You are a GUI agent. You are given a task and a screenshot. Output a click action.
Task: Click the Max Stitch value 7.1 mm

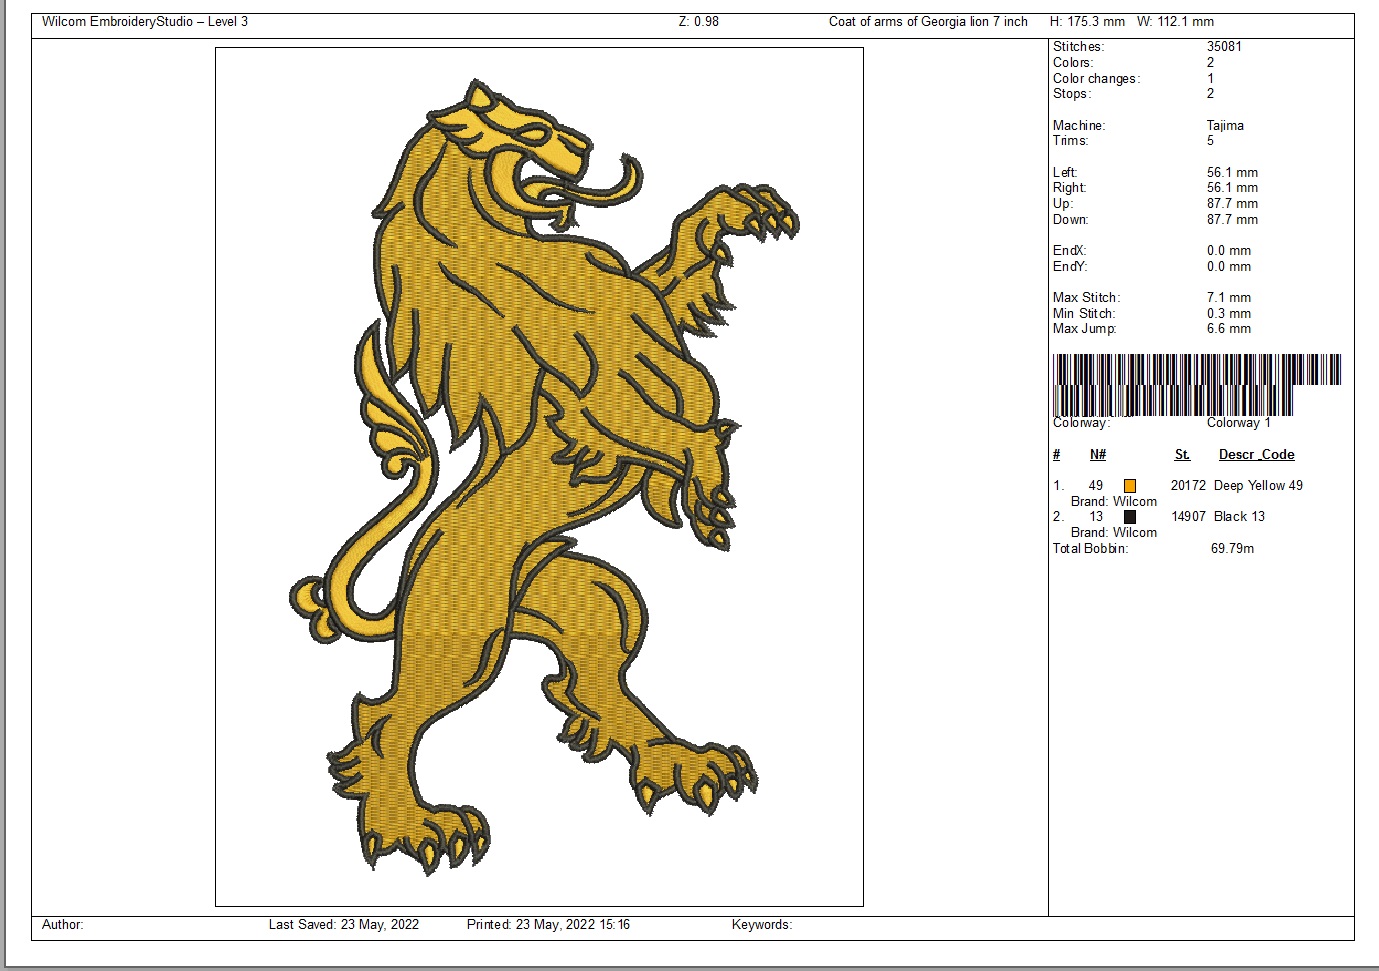point(1228,298)
